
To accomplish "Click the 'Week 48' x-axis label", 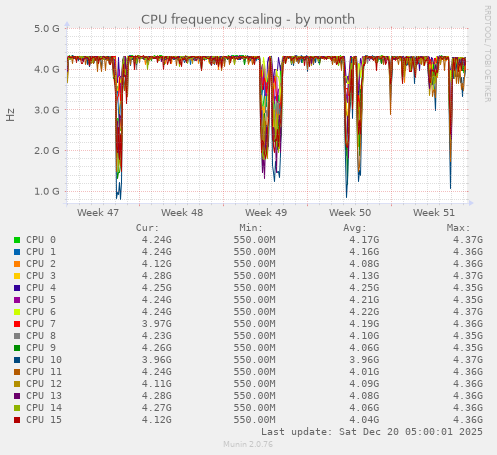I will 182,213.
